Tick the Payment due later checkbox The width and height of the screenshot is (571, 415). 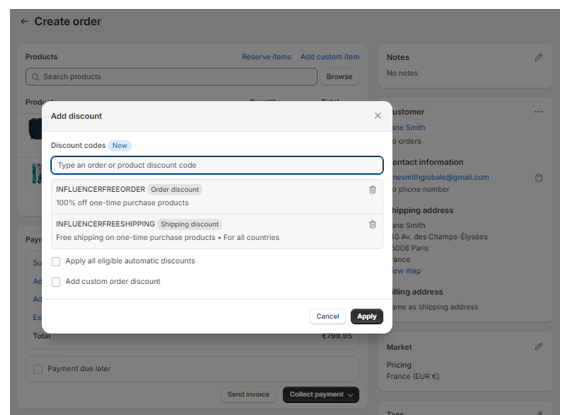pos(38,369)
